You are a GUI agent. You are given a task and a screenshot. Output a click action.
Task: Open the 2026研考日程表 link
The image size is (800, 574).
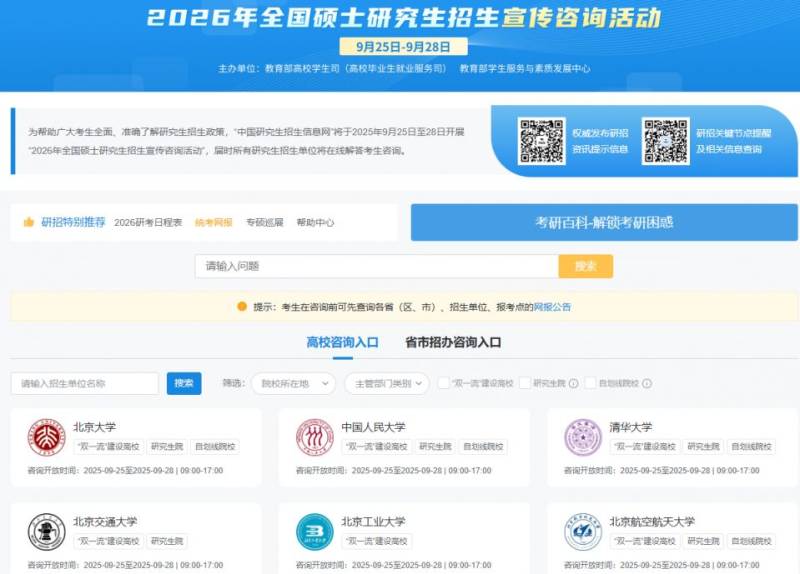pyautogui.click(x=148, y=222)
